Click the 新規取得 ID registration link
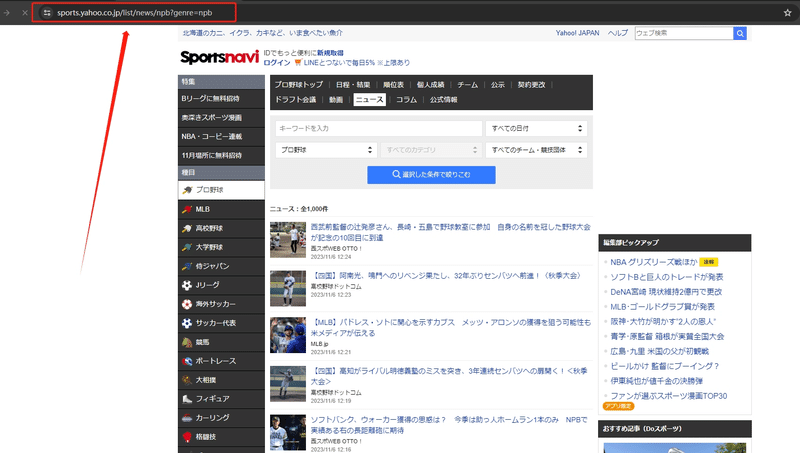800x453 pixels. point(330,53)
